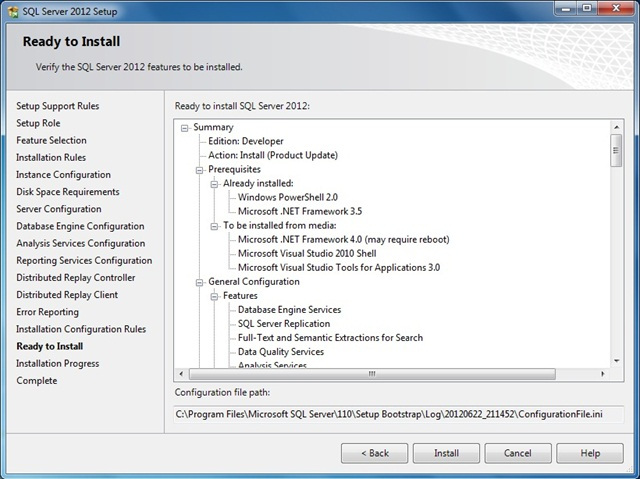Open Help for this setup page

590,453
